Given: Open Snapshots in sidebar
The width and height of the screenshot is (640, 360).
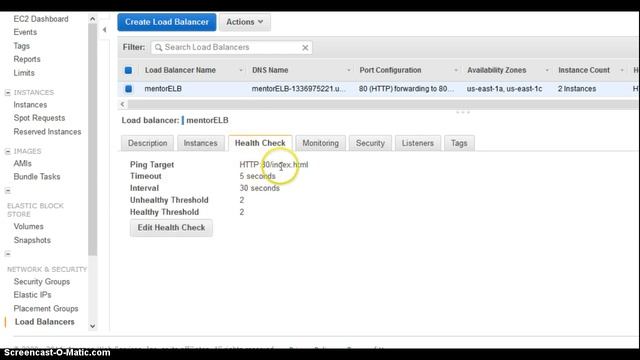Looking at the screenshot, I should click(32, 240).
